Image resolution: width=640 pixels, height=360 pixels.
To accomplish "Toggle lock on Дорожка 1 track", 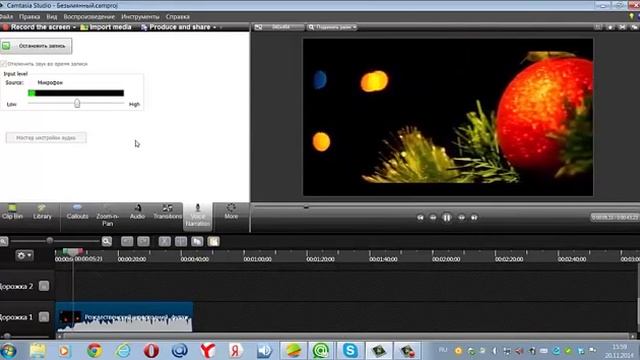I will tap(44, 317).
